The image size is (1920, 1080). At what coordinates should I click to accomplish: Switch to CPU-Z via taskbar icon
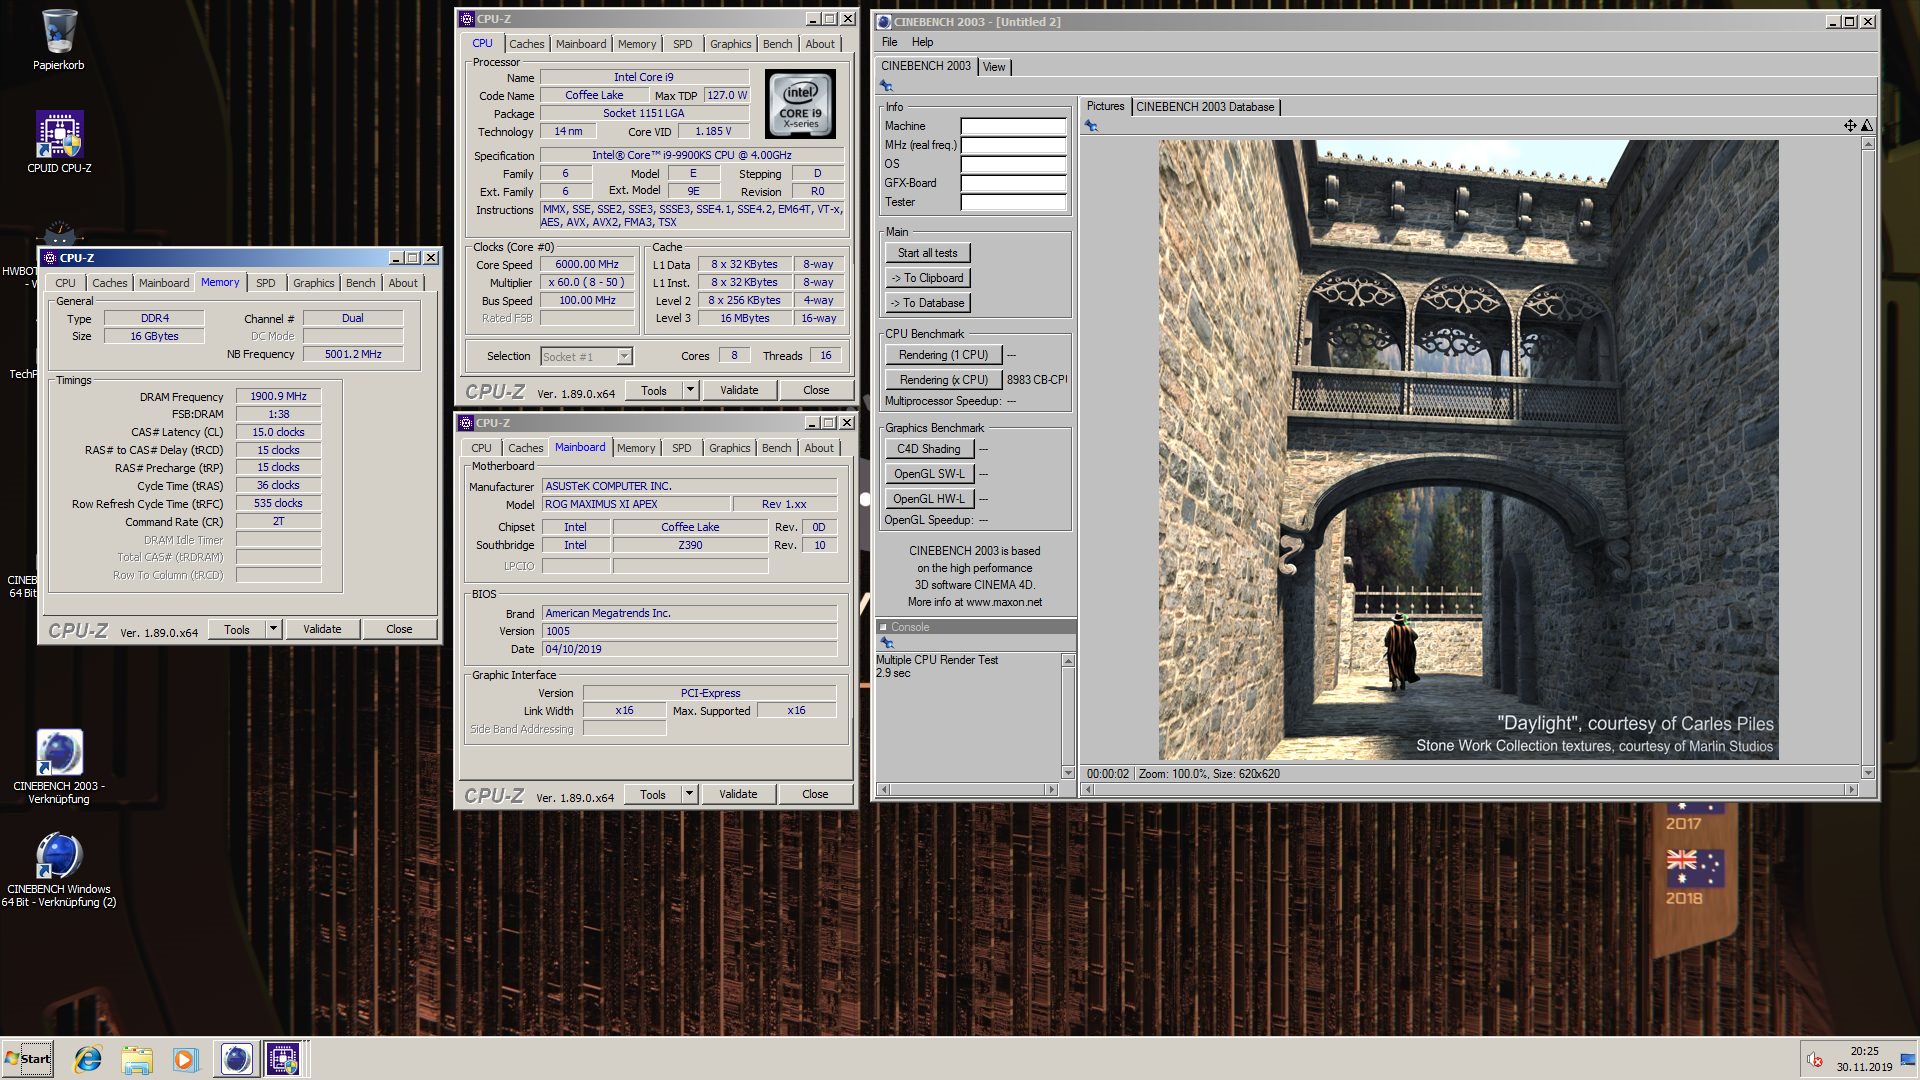(x=283, y=1059)
